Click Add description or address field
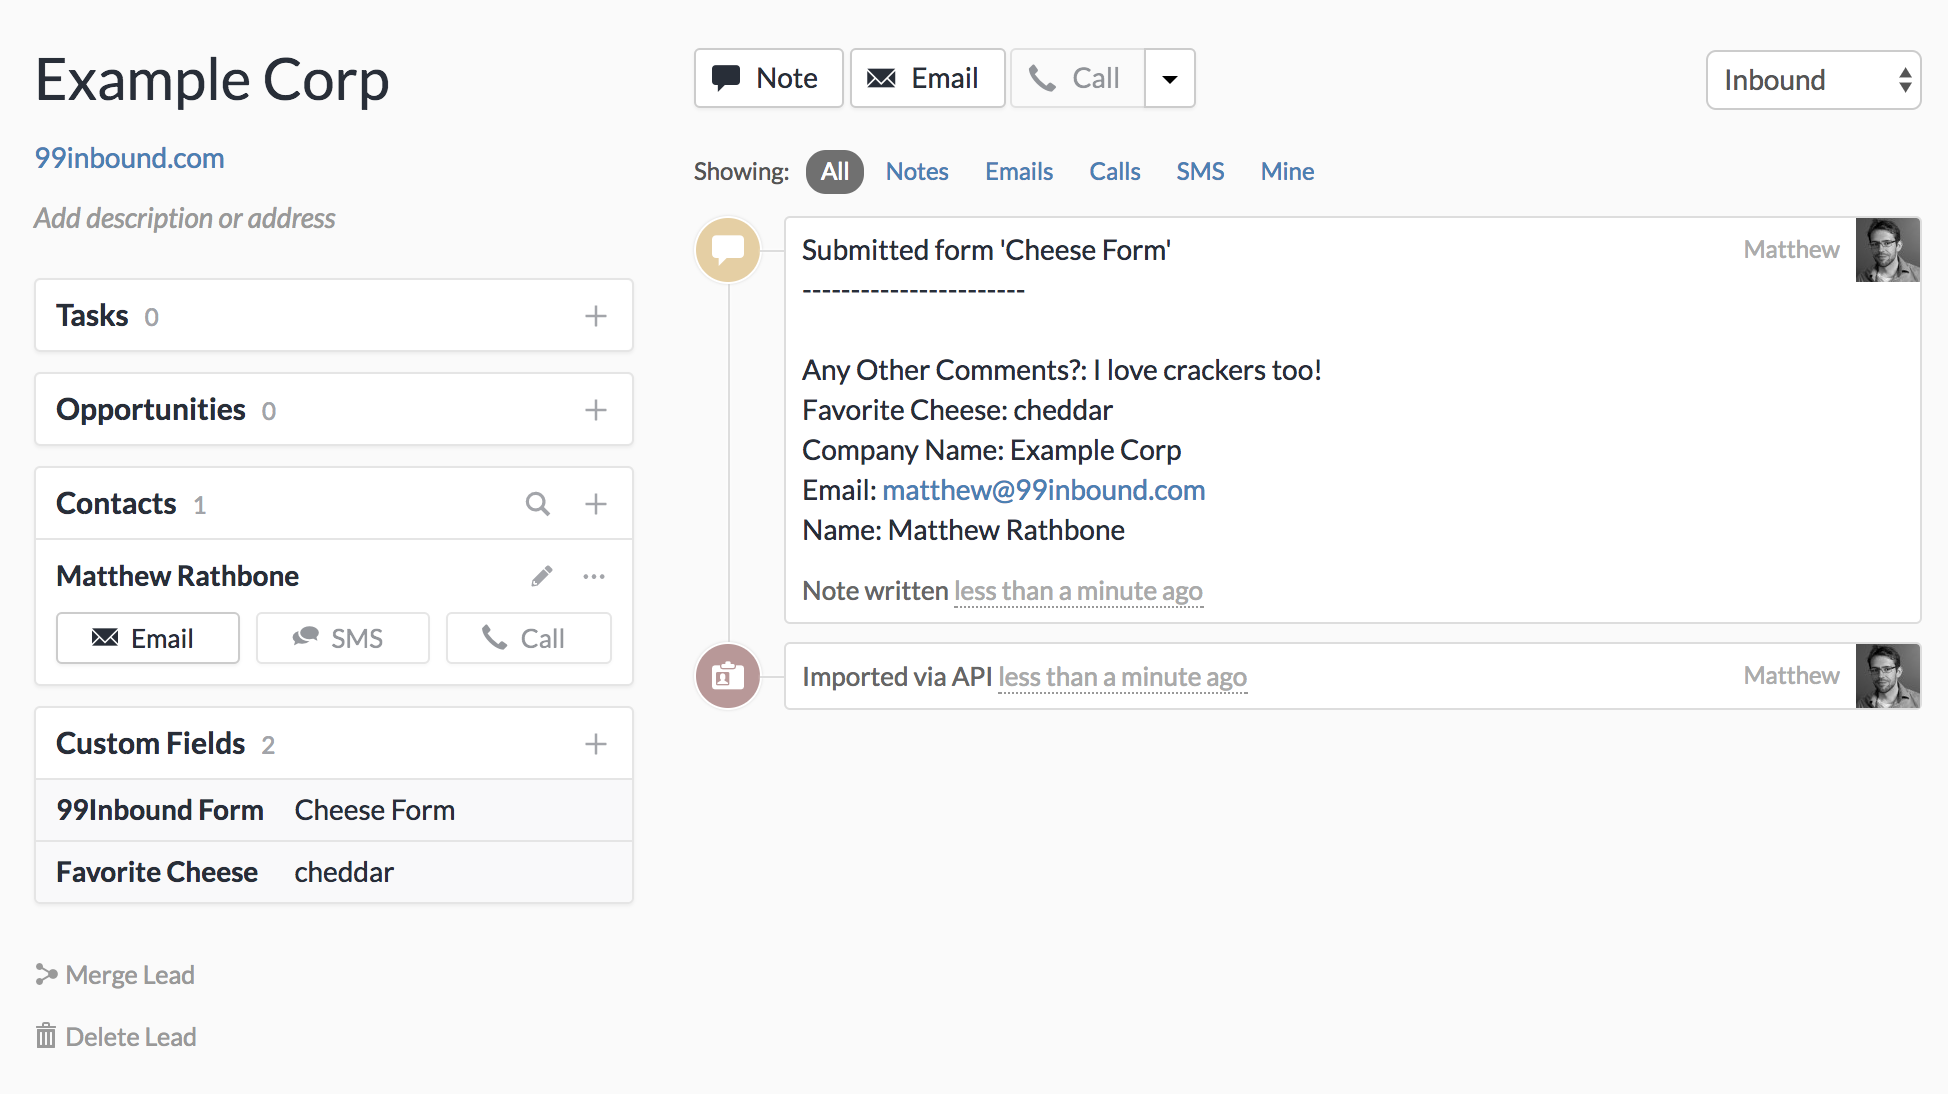 tap(185, 218)
